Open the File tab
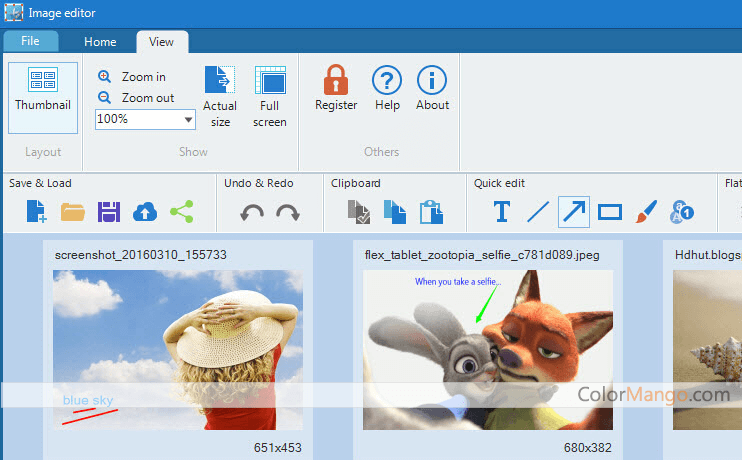Viewport: 742px width, 460px height. (31, 41)
